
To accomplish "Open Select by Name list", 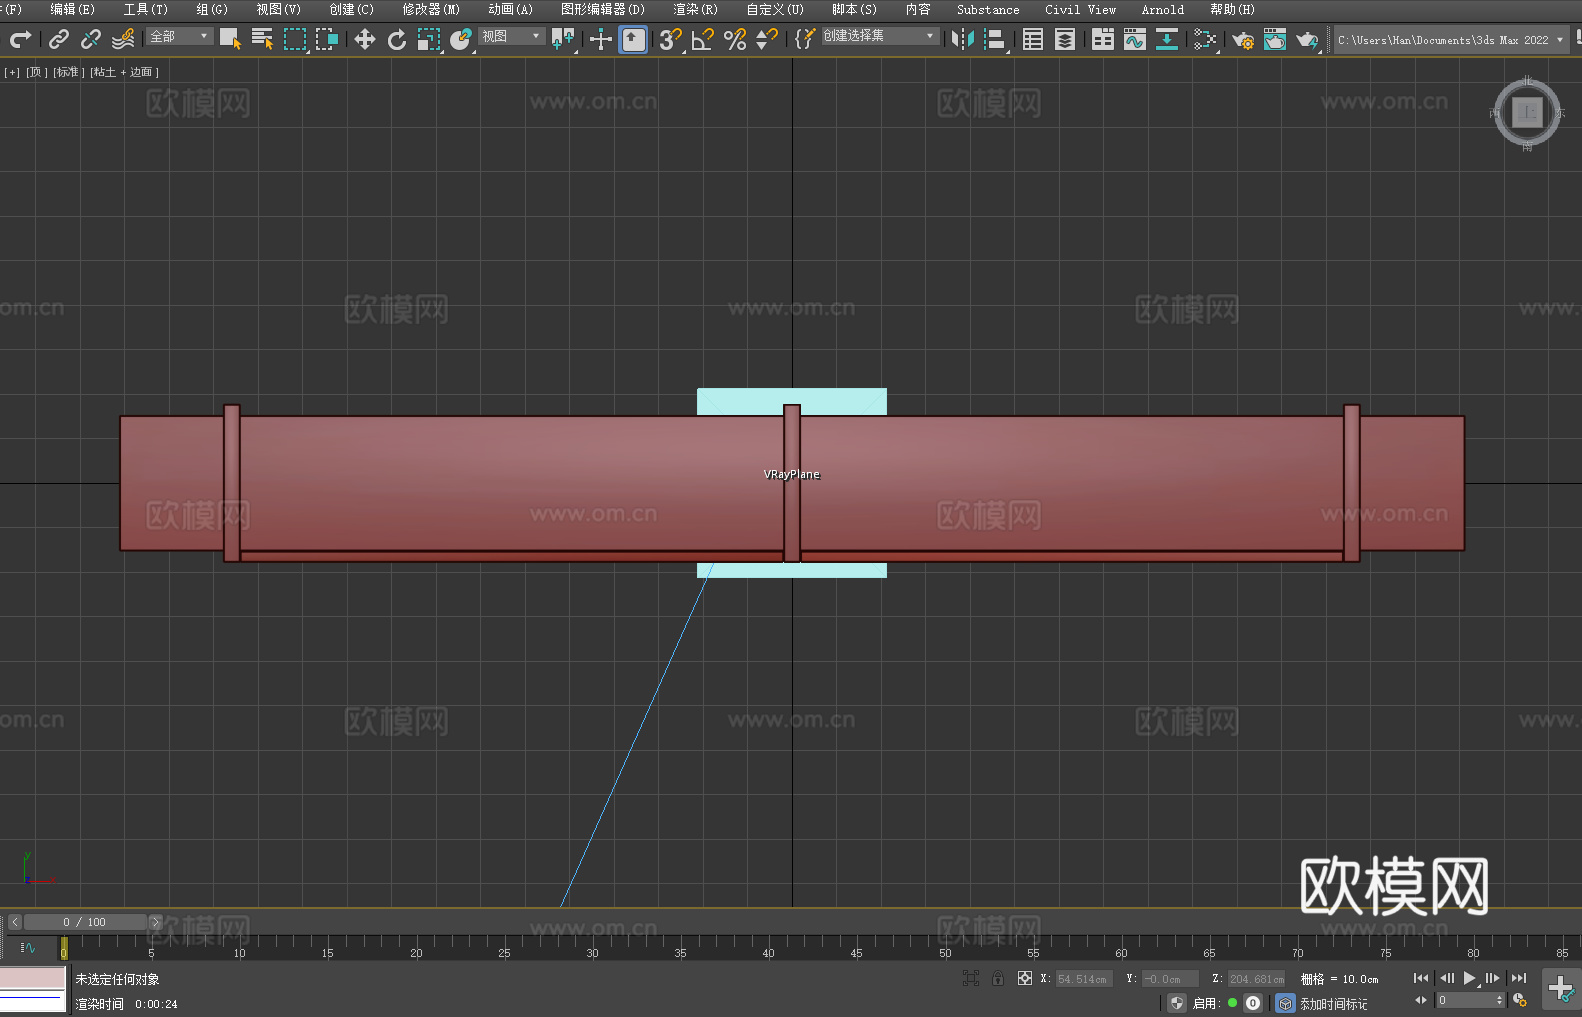I will click(262, 39).
